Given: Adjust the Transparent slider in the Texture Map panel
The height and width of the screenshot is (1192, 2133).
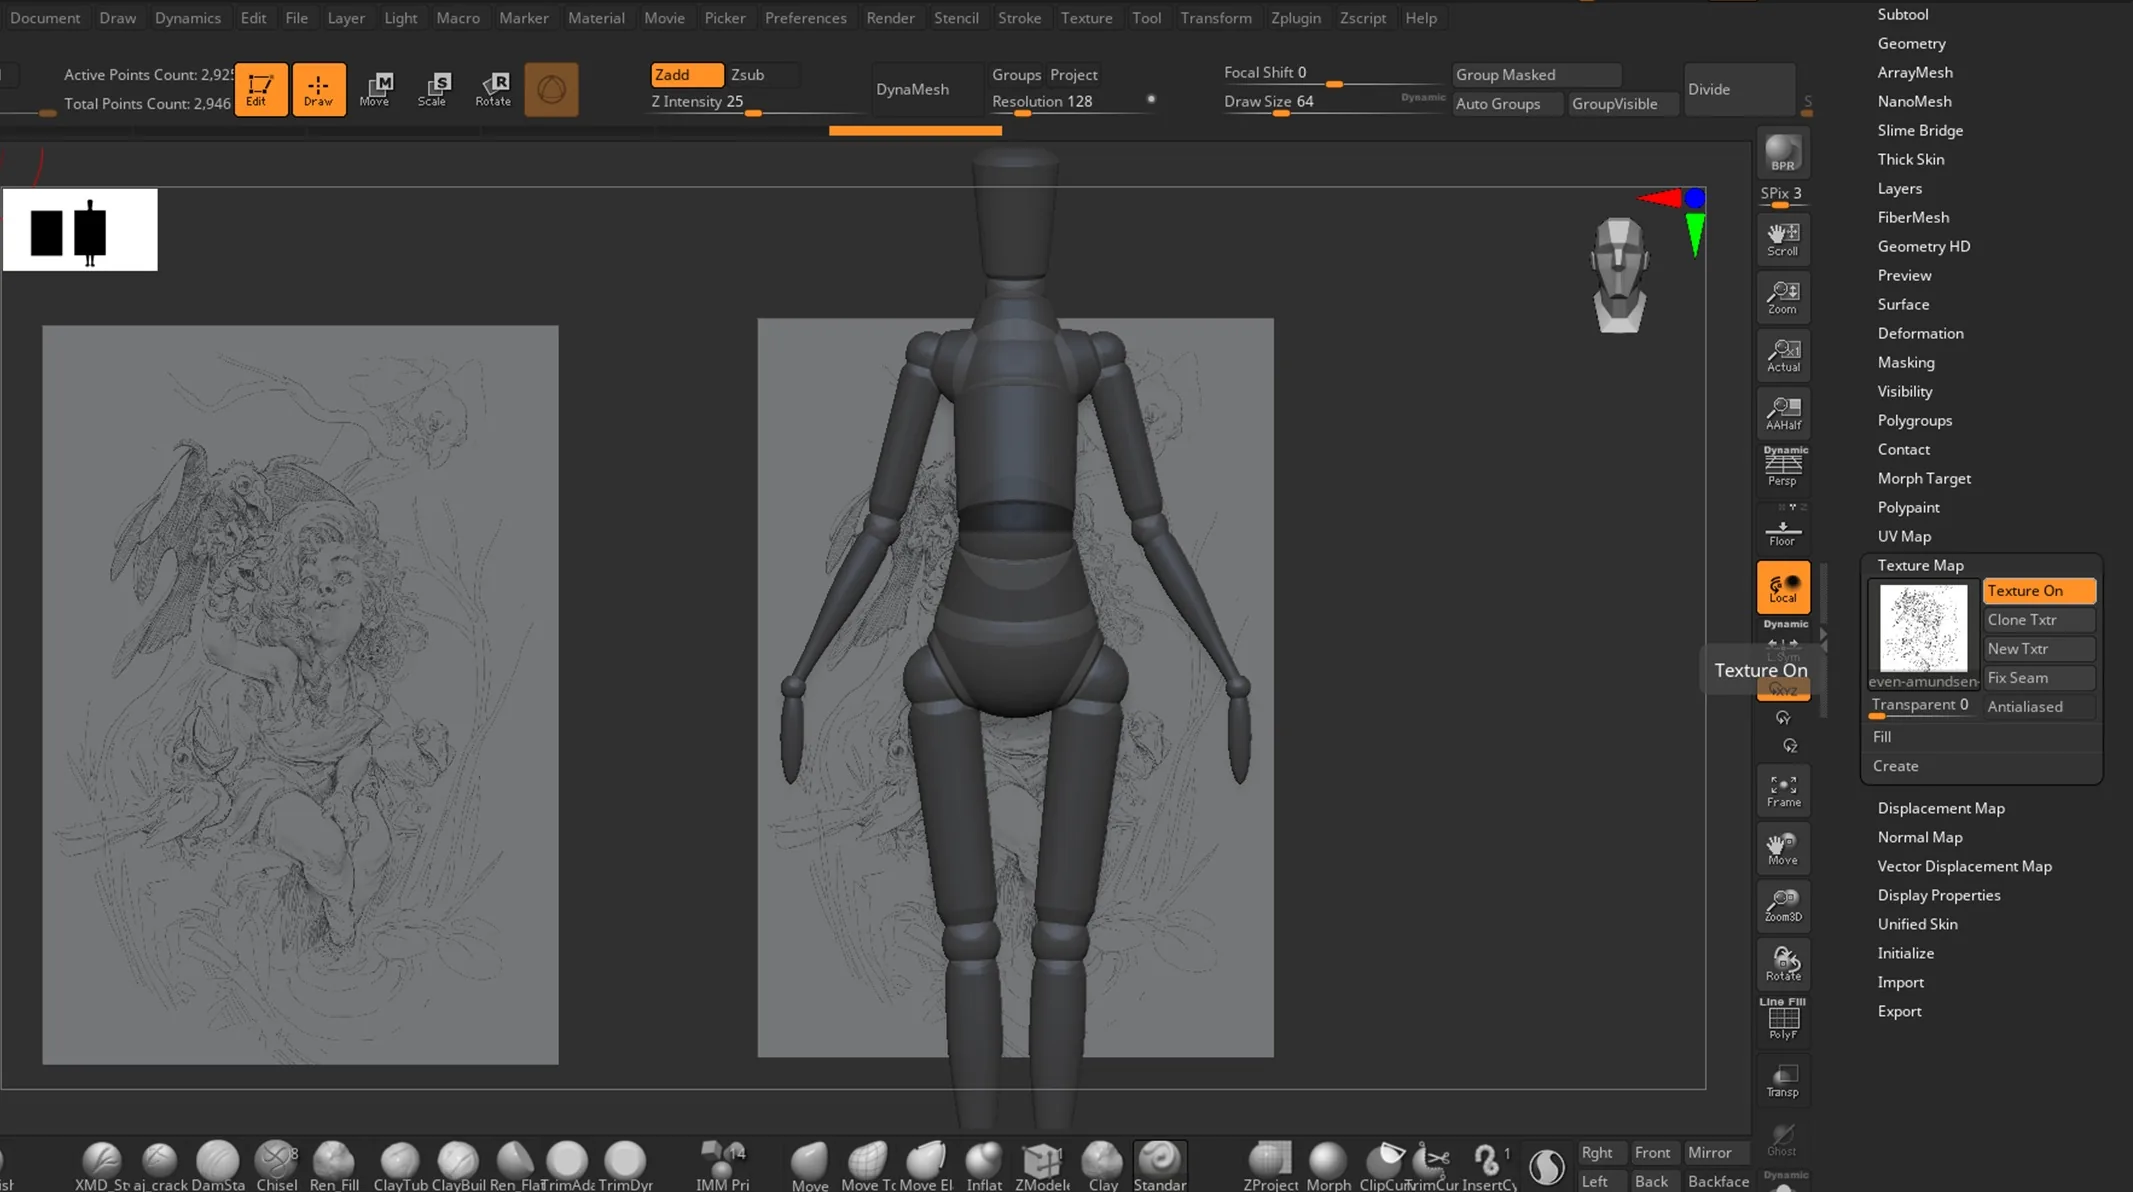Looking at the screenshot, I should tap(1923, 706).
